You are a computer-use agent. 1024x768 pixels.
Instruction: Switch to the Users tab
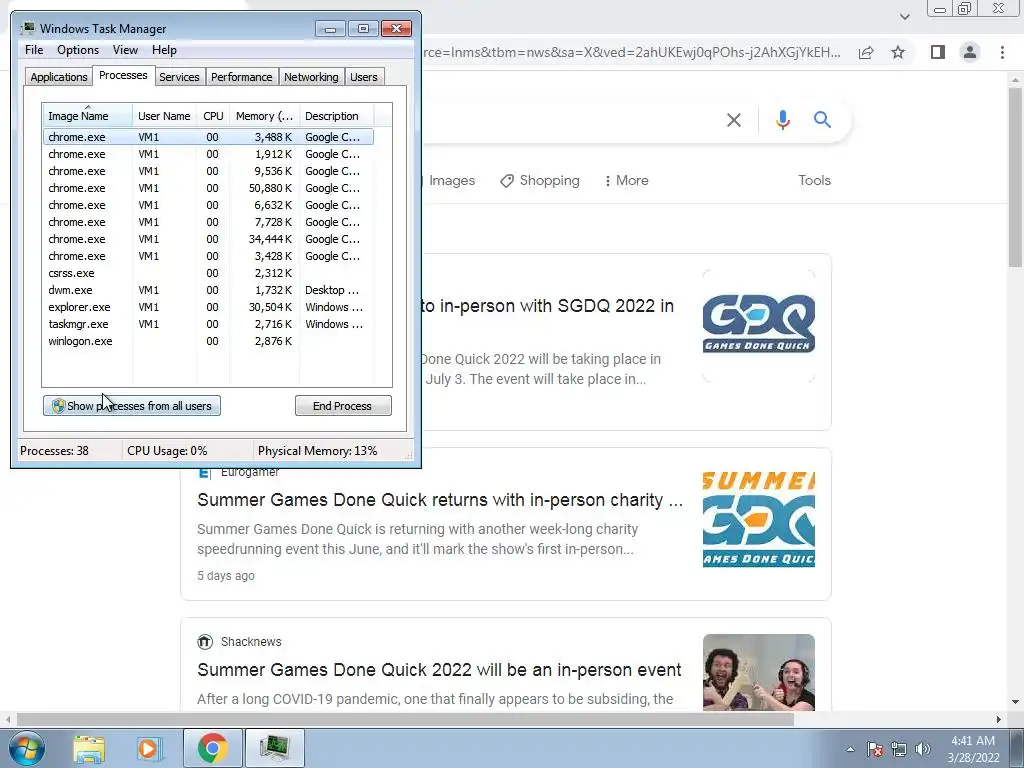[364, 77]
